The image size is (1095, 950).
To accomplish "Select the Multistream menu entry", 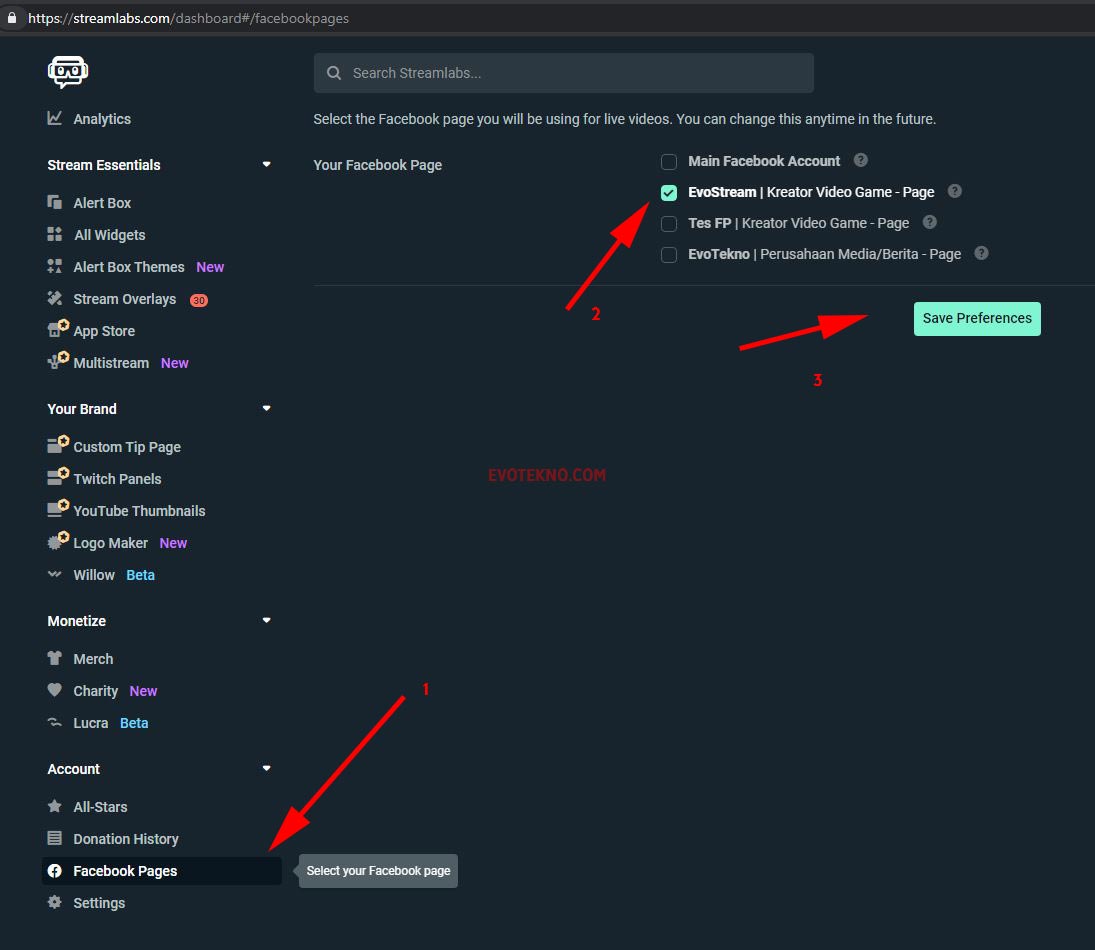I will 111,363.
